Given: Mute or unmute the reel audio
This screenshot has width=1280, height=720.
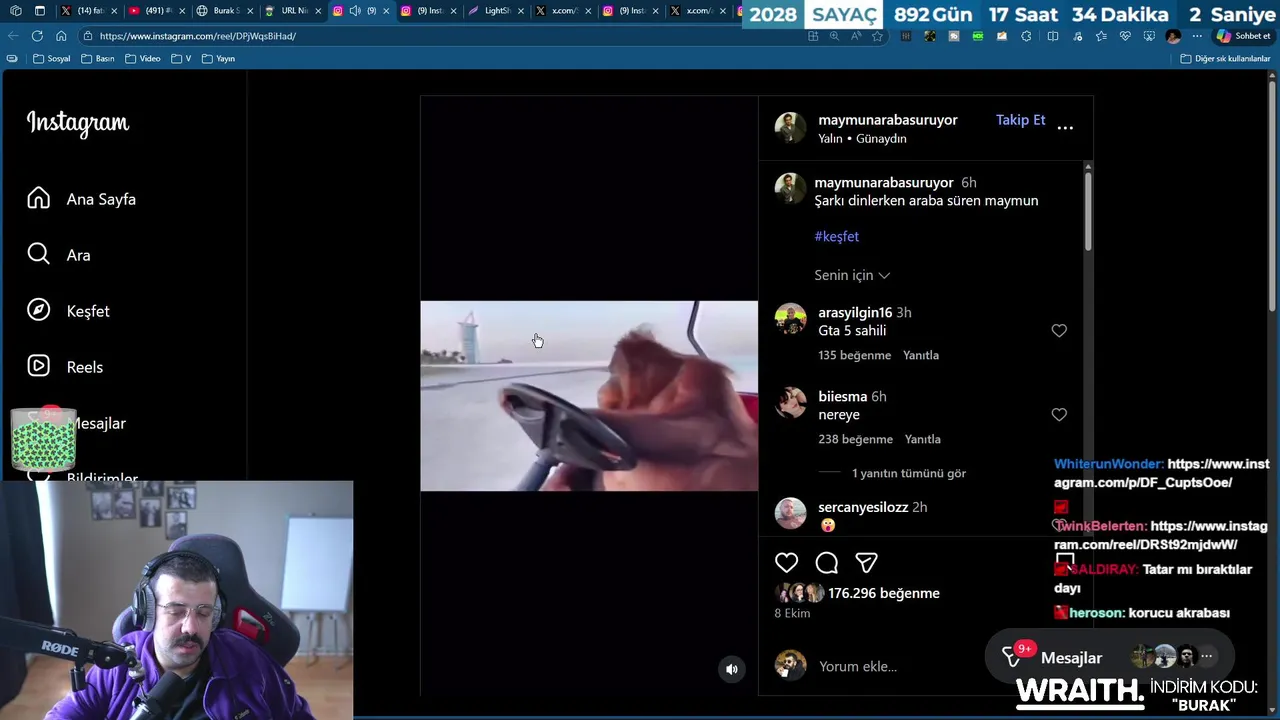Looking at the screenshot, I should click(732, 670).
